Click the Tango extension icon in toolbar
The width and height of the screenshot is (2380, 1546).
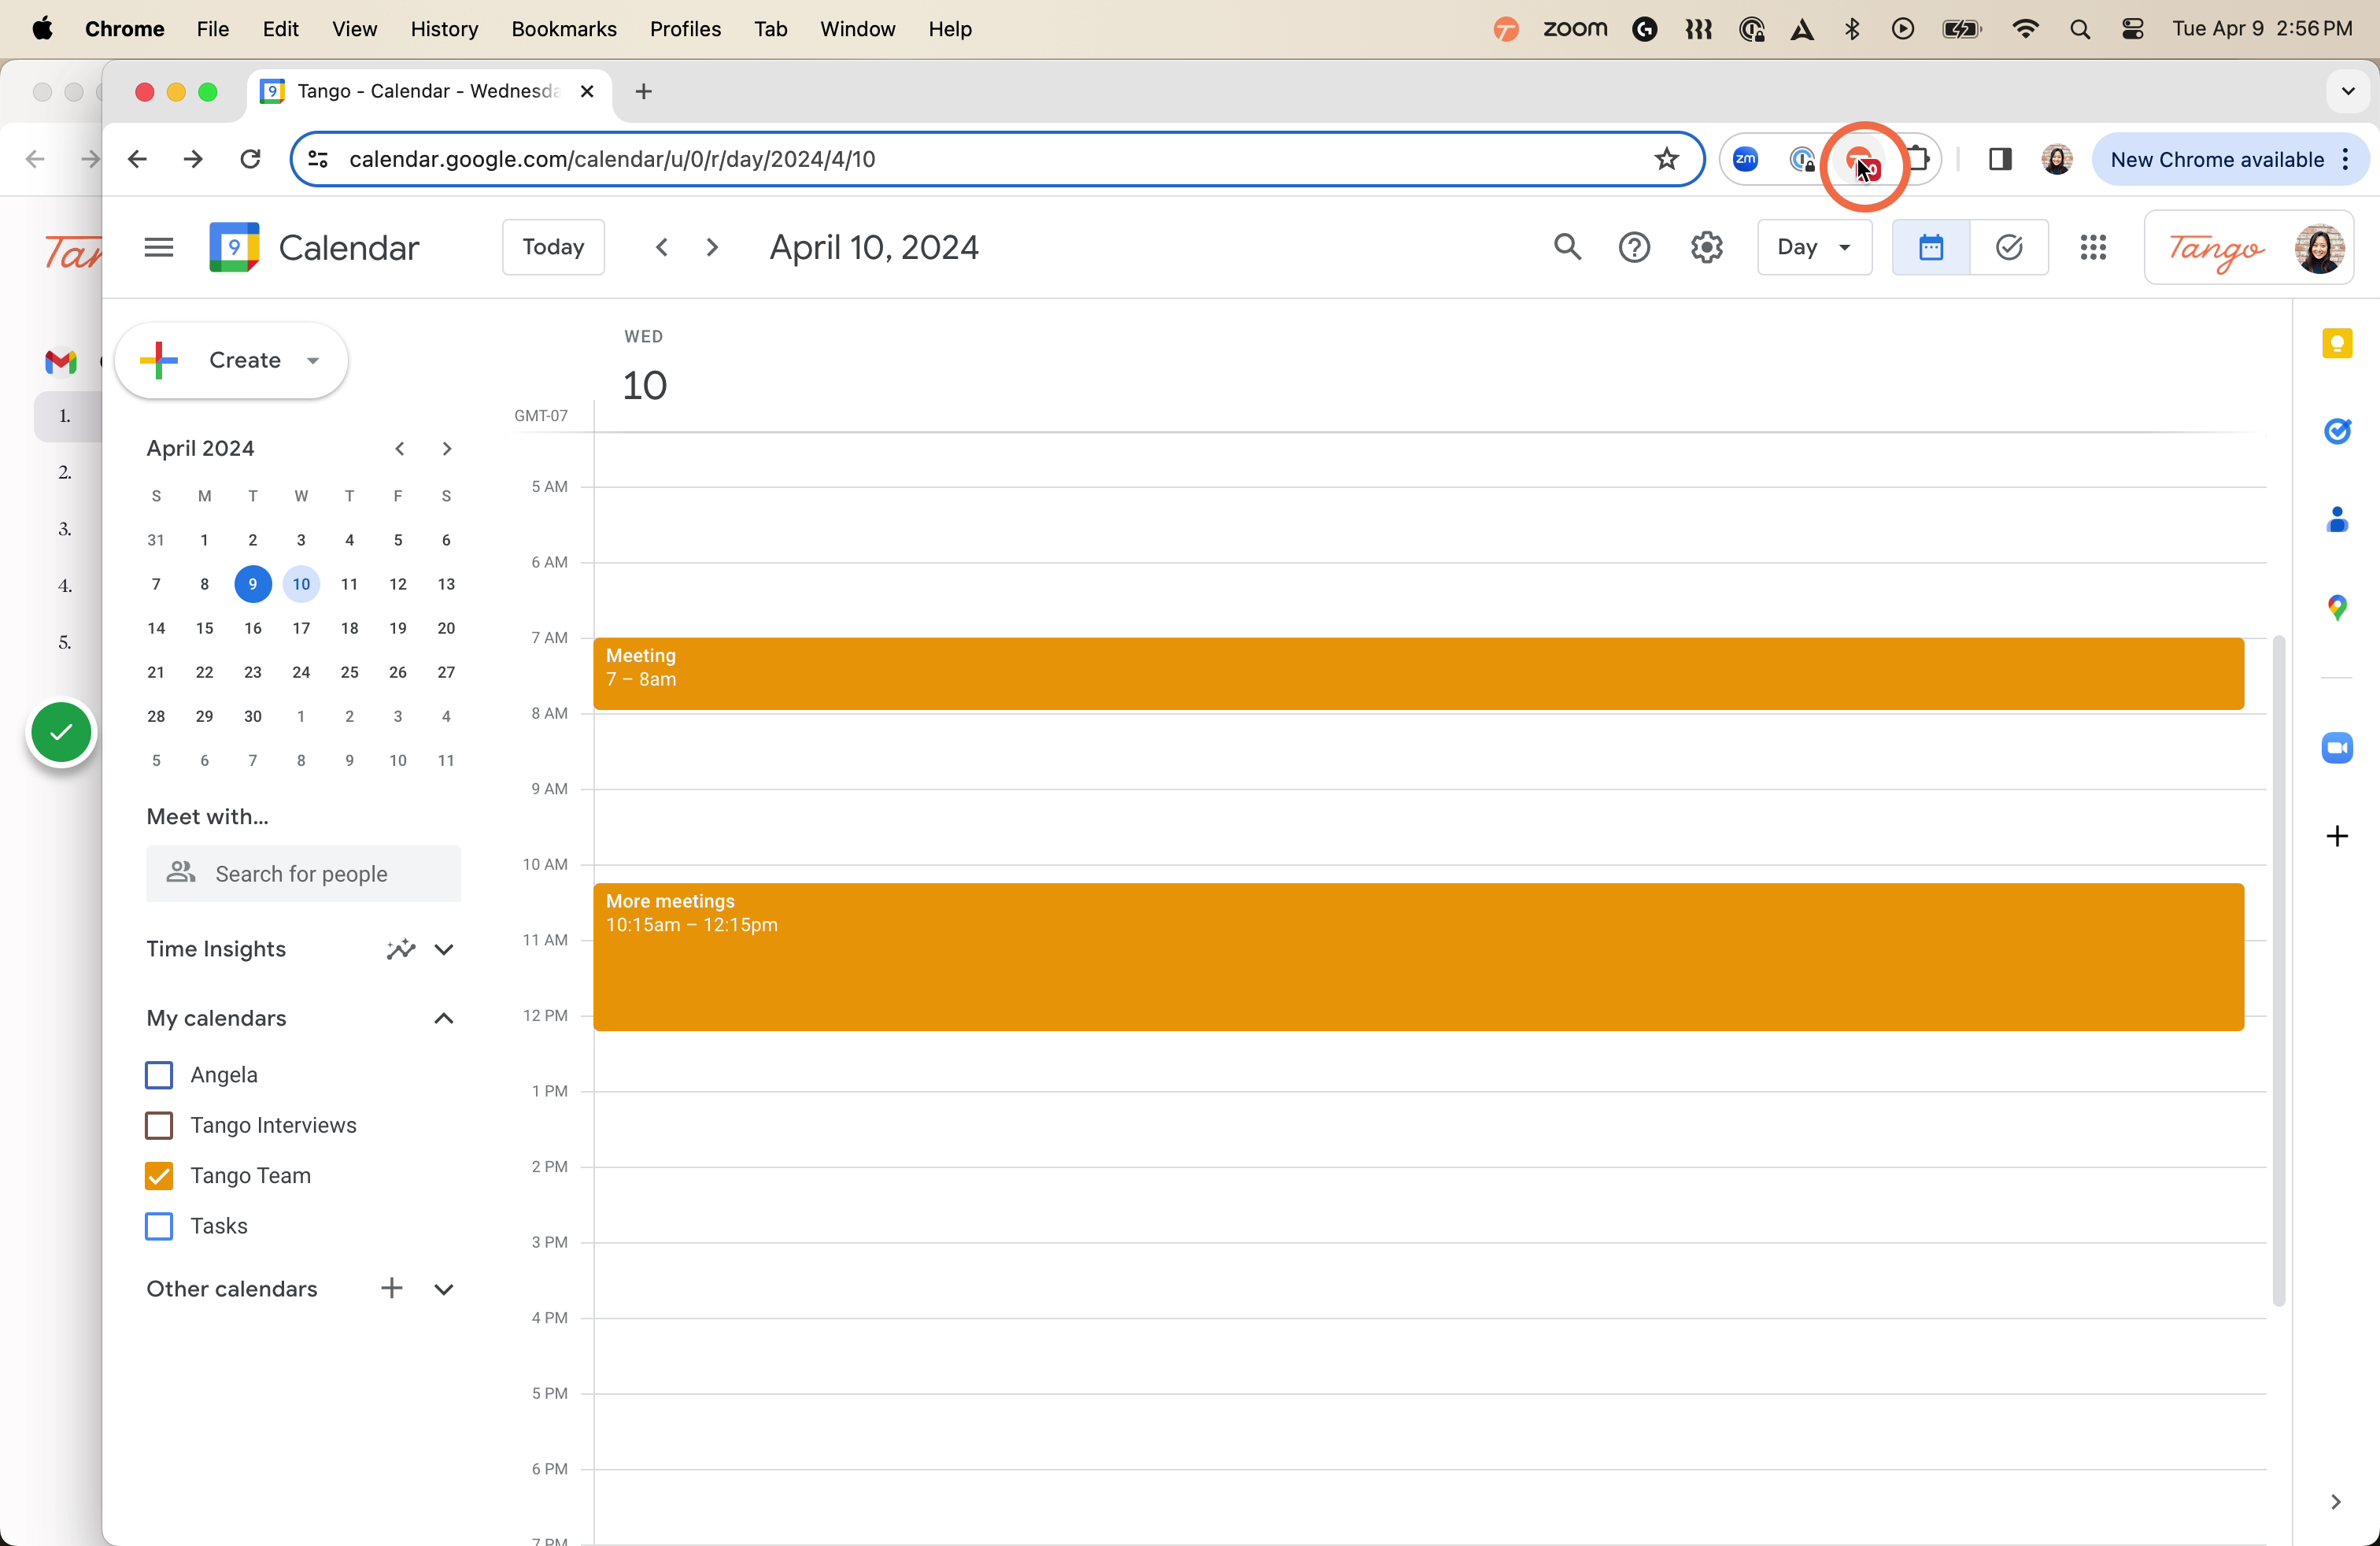click(1861, 160)
